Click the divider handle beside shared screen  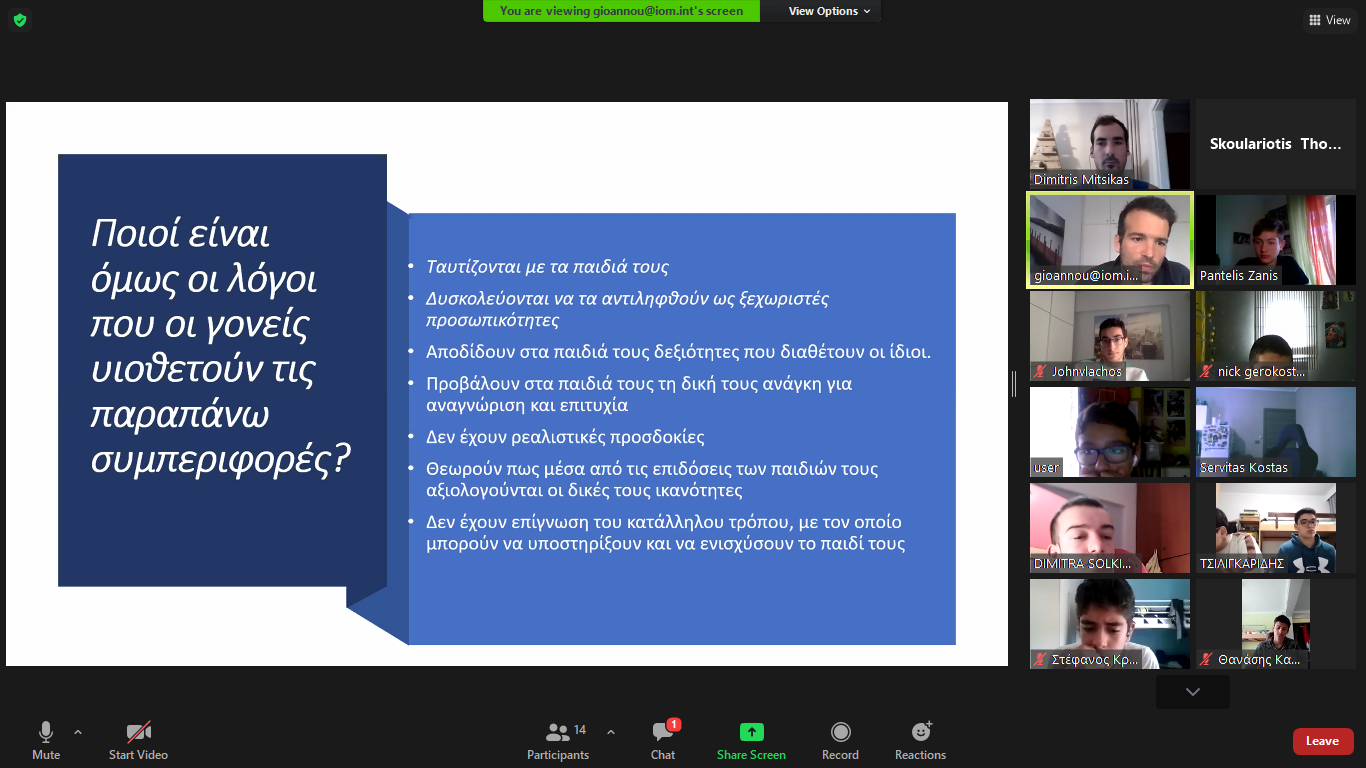pos(1014,384)
